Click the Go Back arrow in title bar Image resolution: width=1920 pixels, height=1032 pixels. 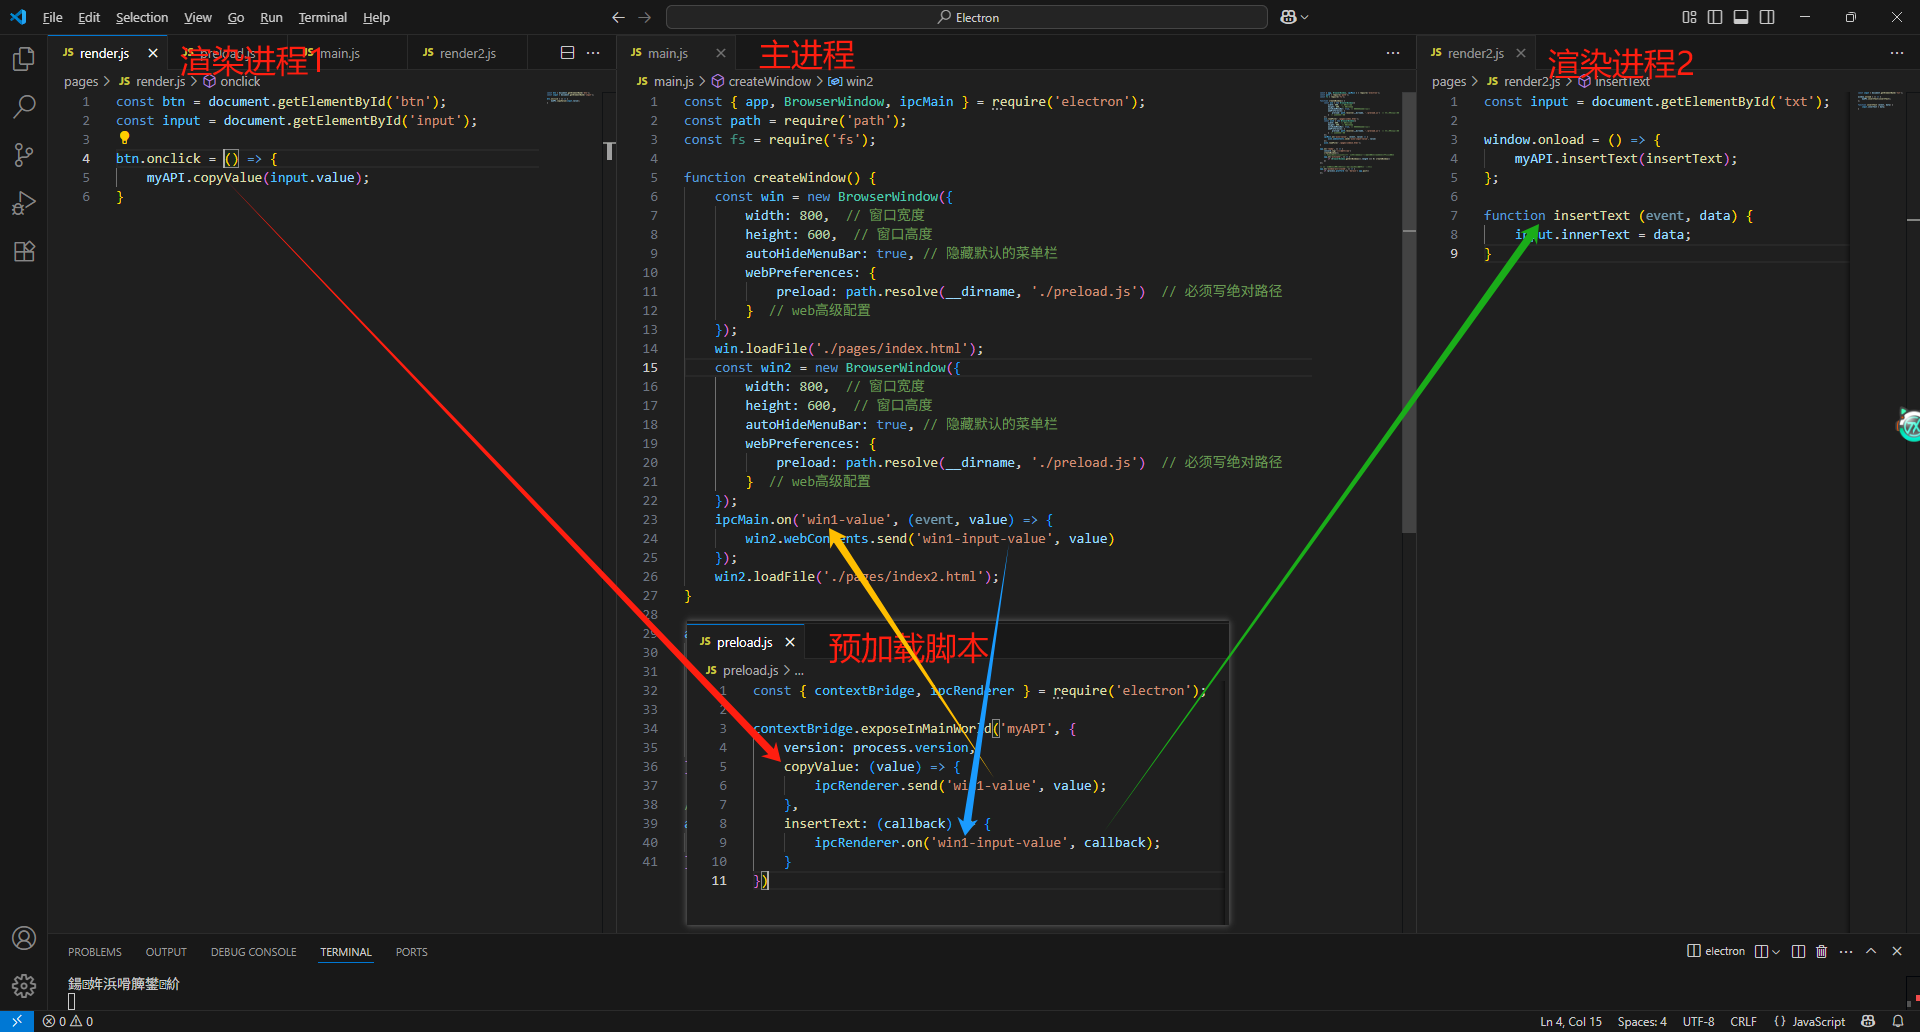tap(618, 17)
